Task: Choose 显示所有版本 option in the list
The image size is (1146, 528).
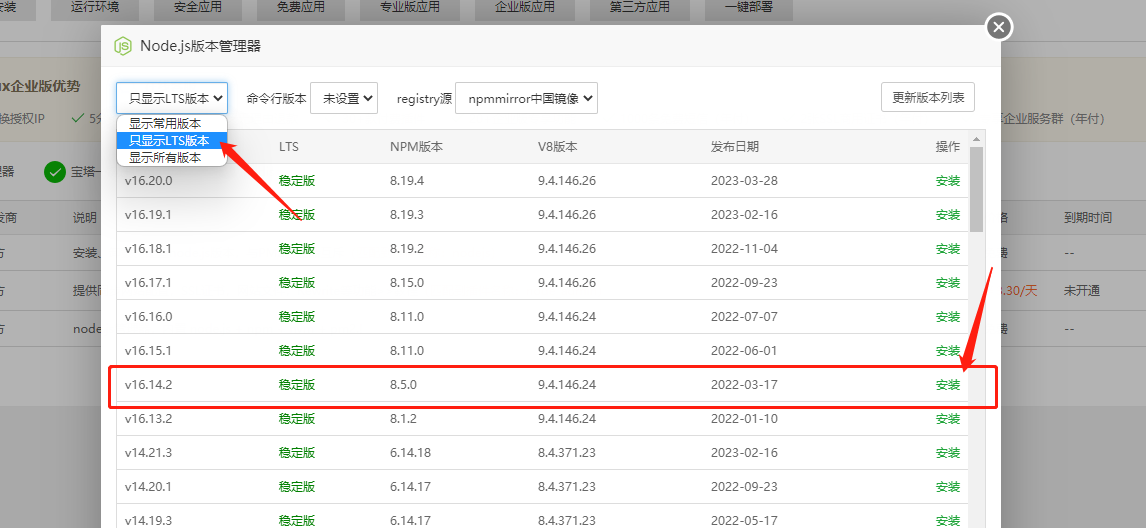Action: 172,157
